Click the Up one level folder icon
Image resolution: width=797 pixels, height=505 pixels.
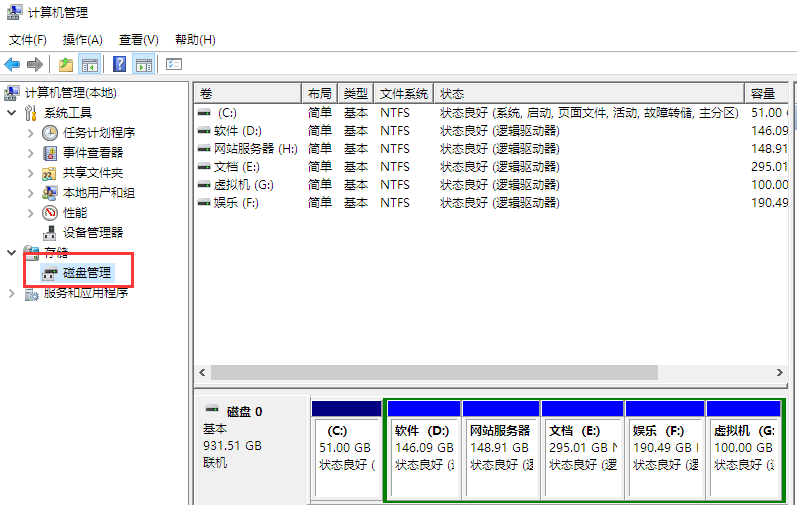(x=66, y=65)
